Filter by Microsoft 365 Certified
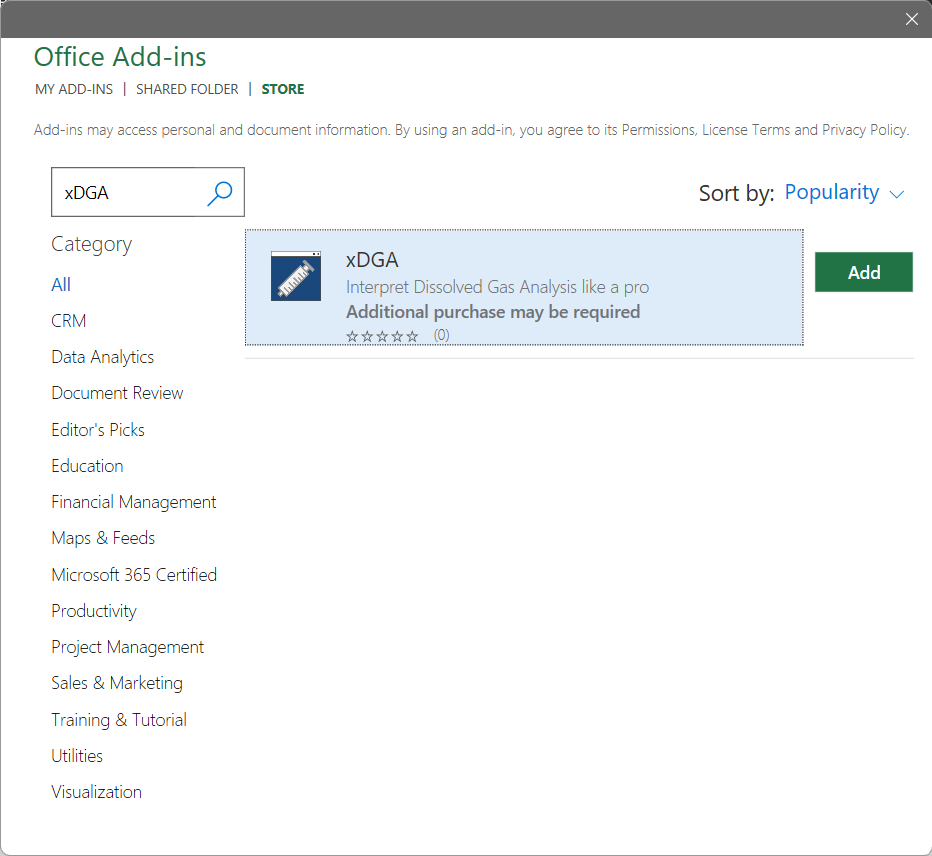Screen dimensions: 932x856 (134, 575)
